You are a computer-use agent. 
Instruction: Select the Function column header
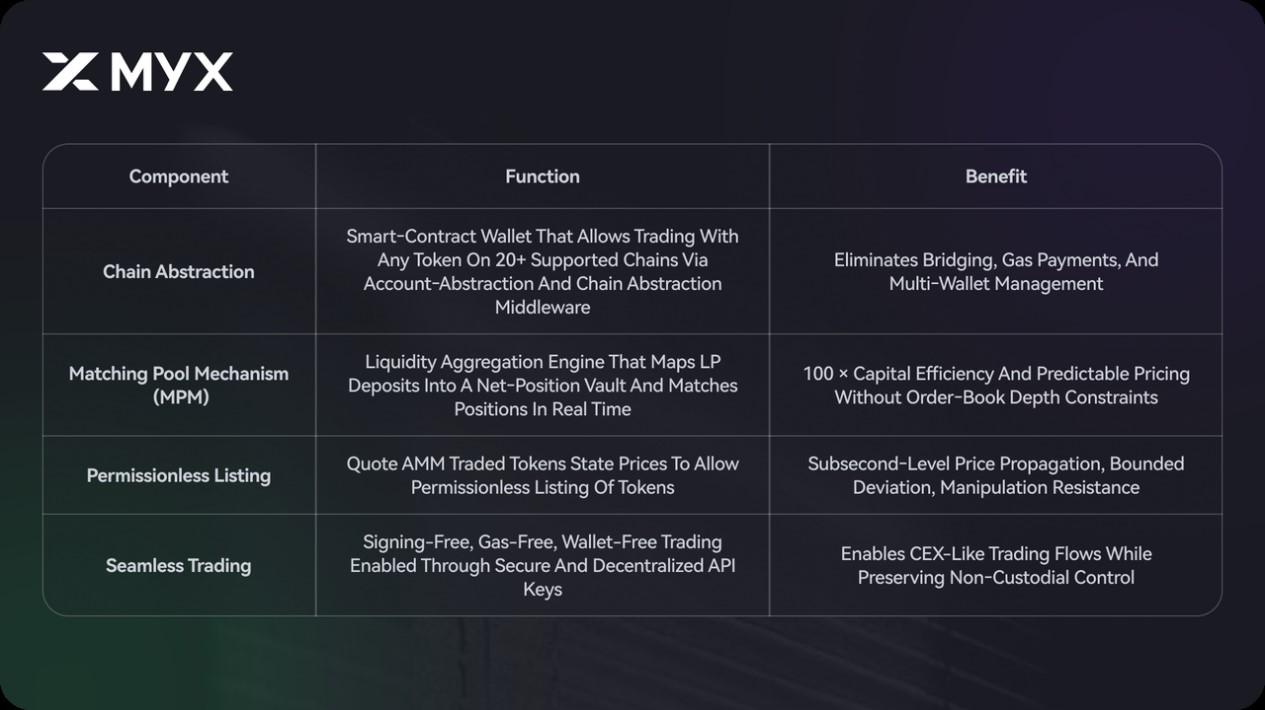click(x=542, y=177)
